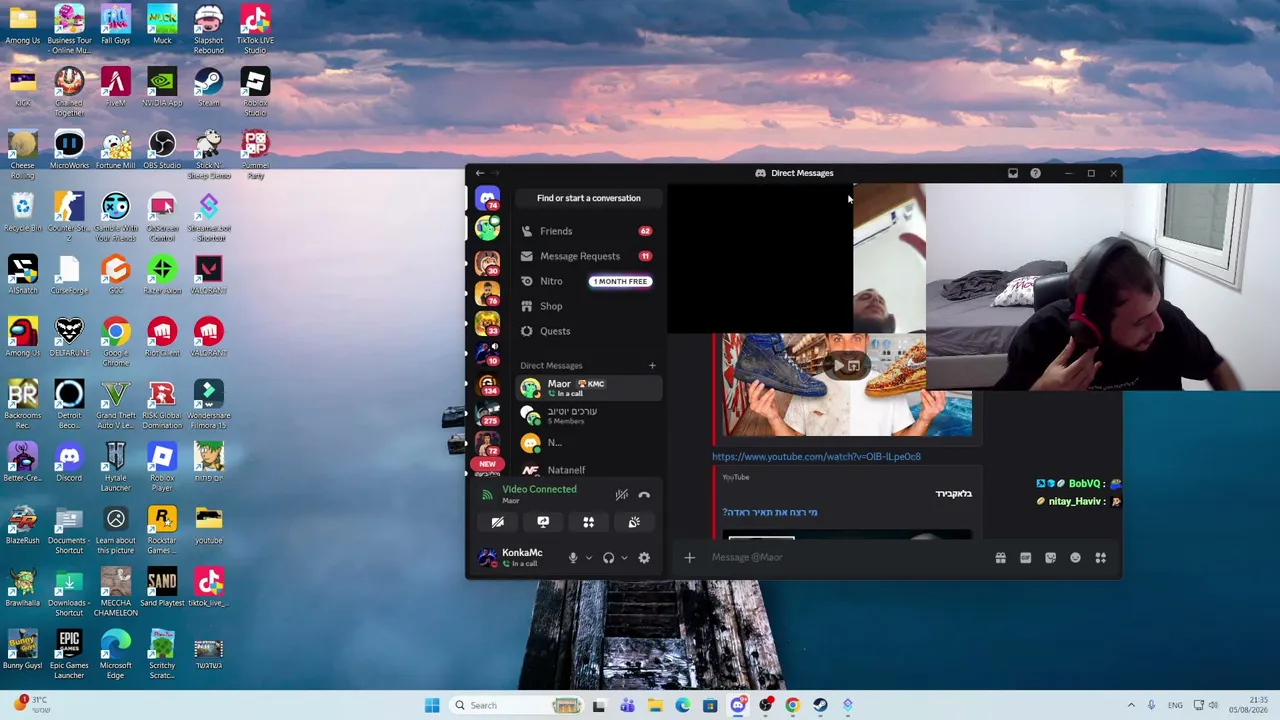
Task: Open the server with 134 notifications
Action: [487, 385]
